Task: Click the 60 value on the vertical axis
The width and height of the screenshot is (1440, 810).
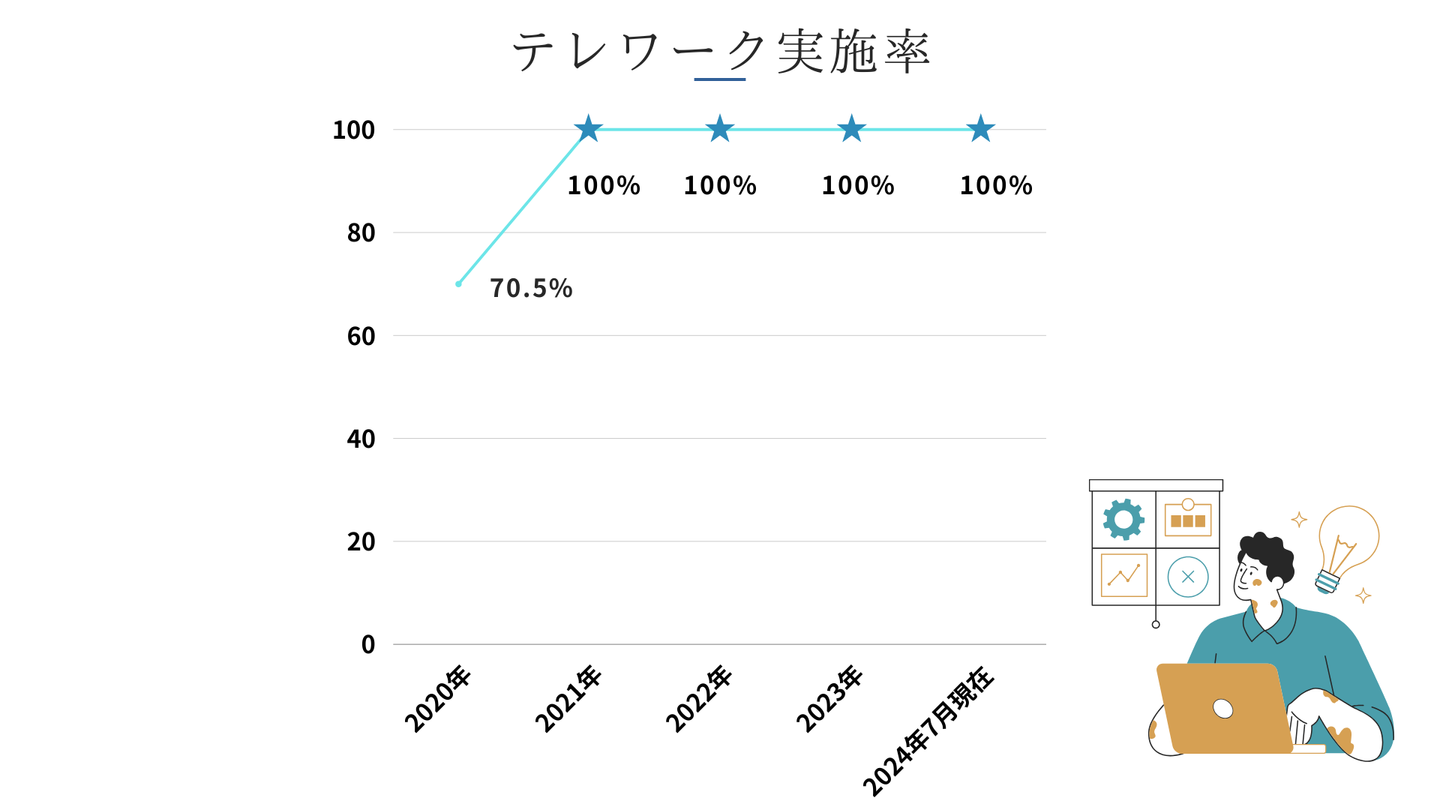Action: (361, 336)
